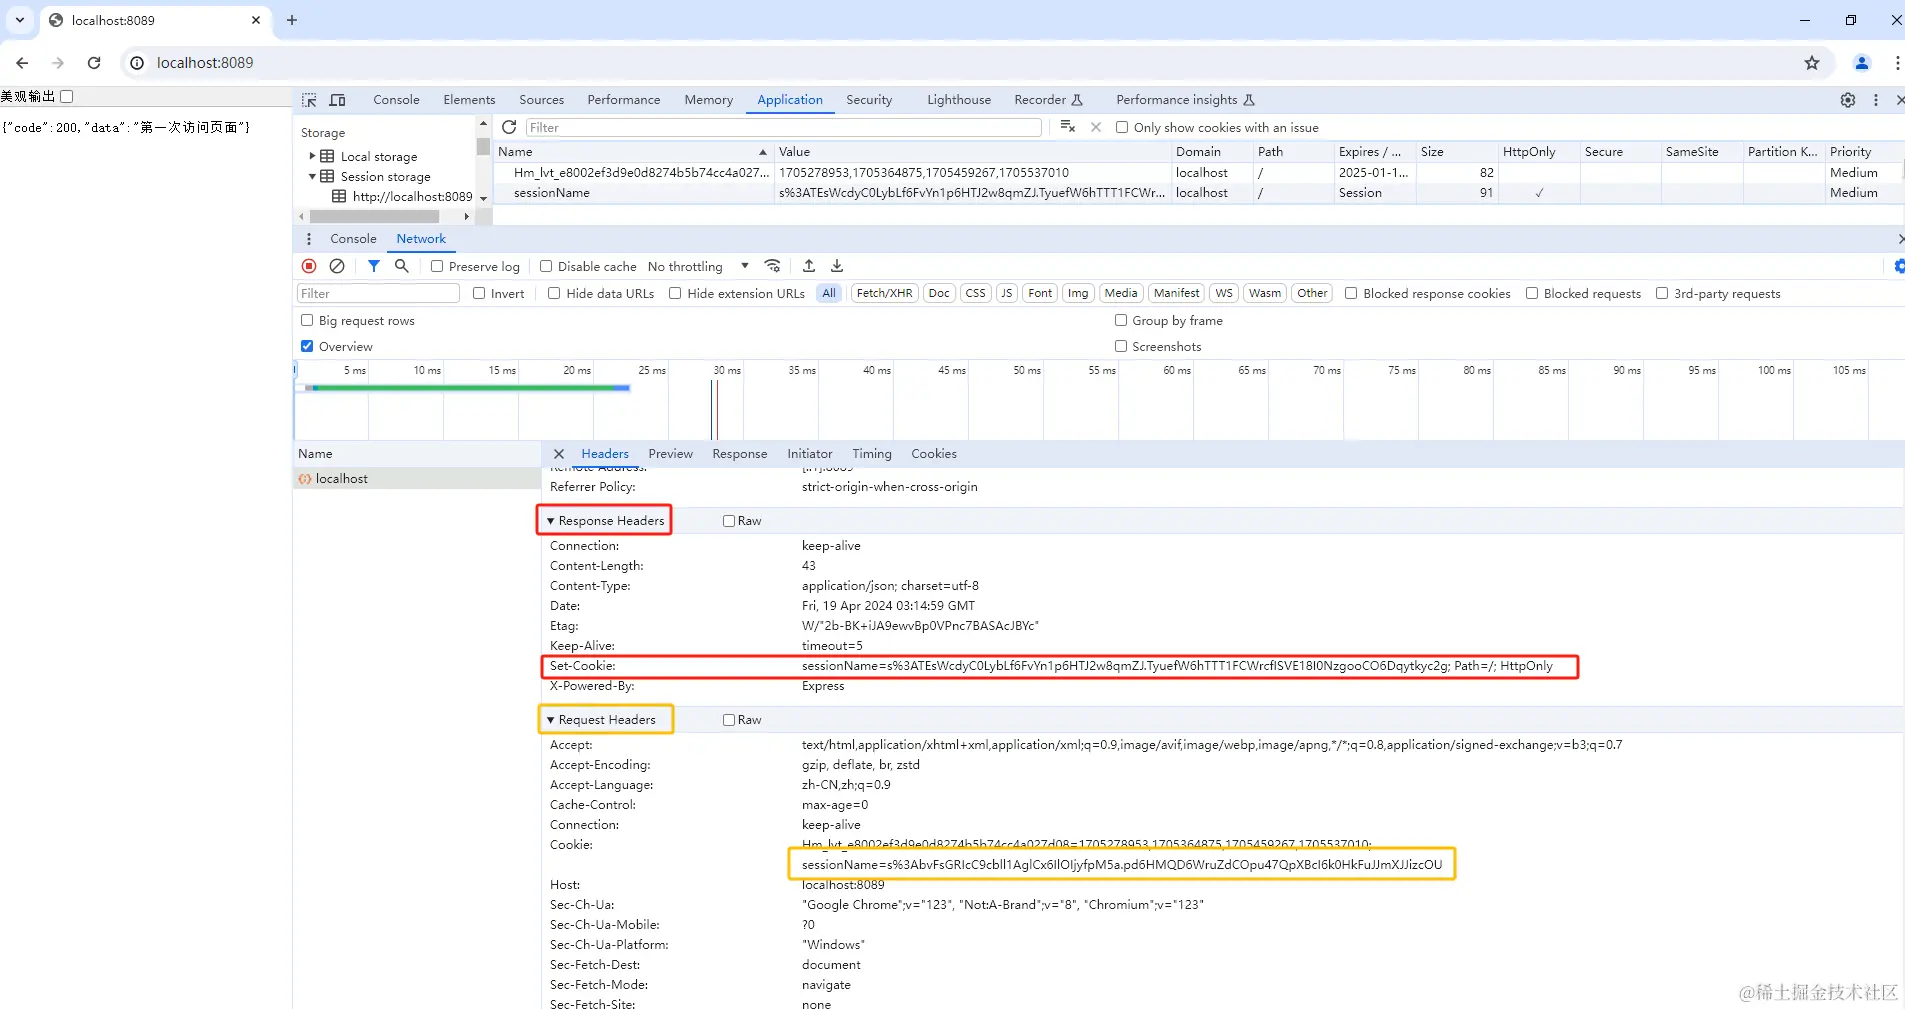Show All request types
This screenshot has width=1905, height=1009.
829,294
